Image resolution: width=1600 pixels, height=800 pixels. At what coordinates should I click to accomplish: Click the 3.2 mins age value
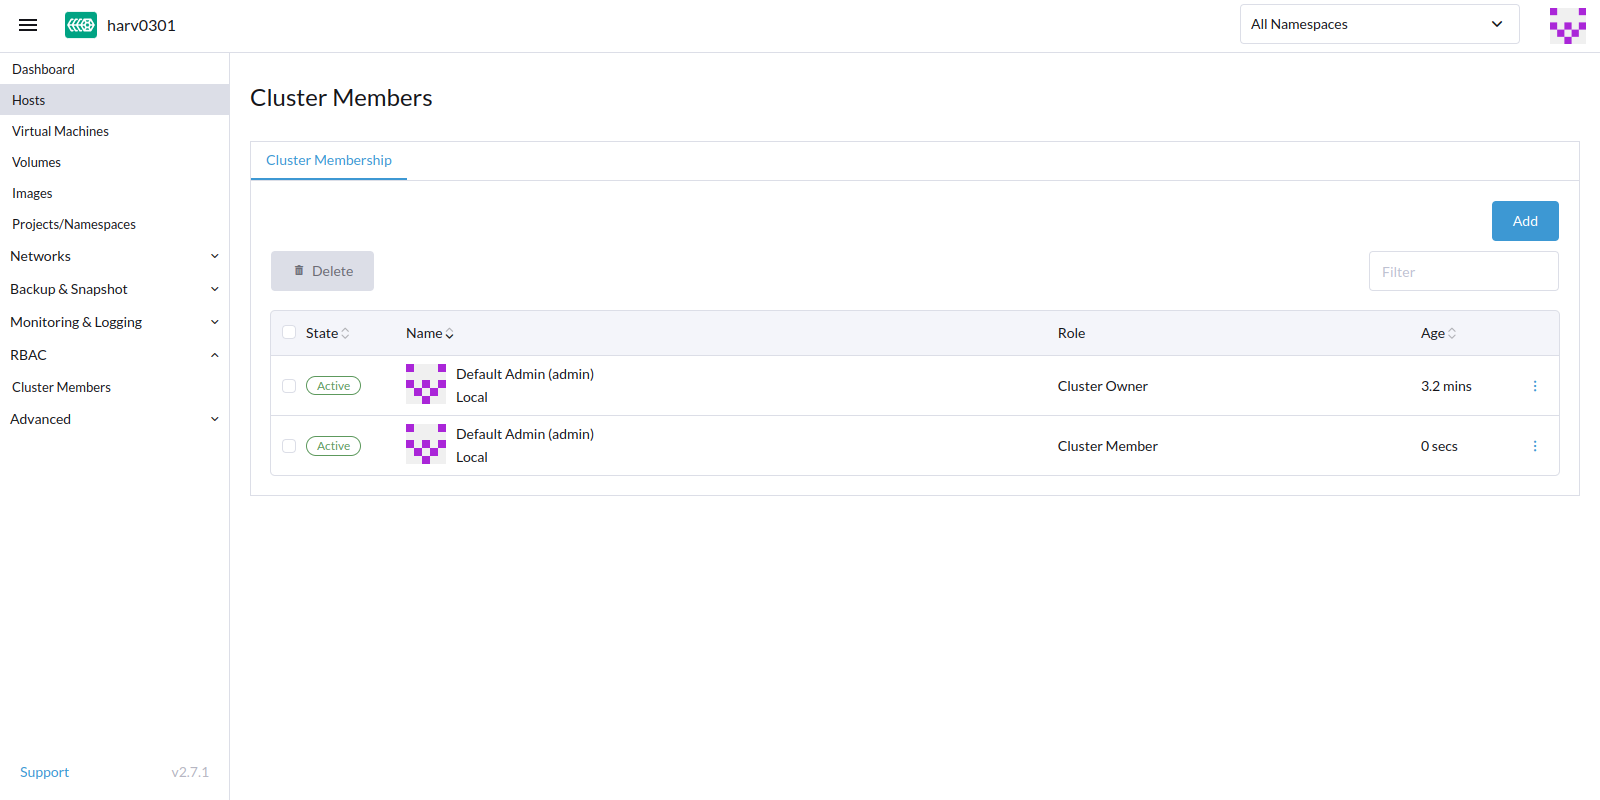pyautogui.click(x=1446, y=386)
